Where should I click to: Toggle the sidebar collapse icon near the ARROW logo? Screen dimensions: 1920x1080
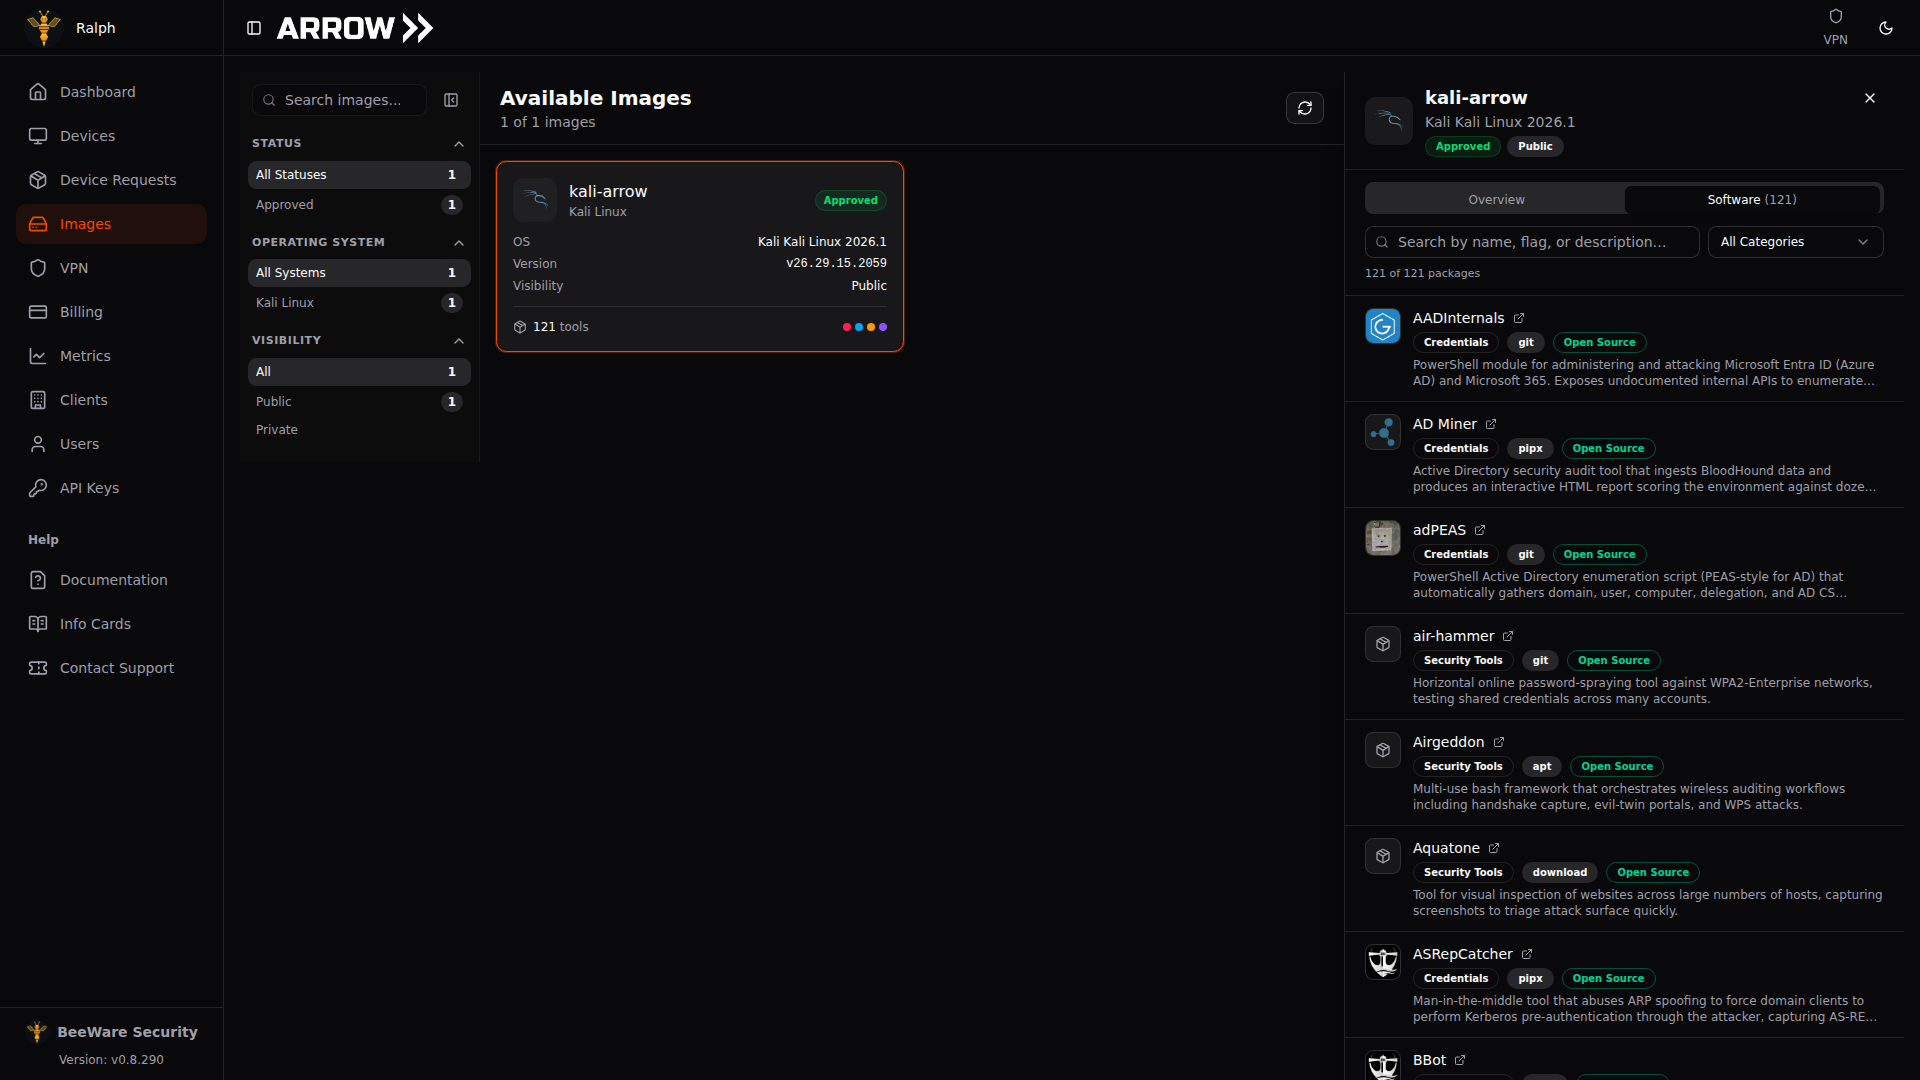[254, 28]
